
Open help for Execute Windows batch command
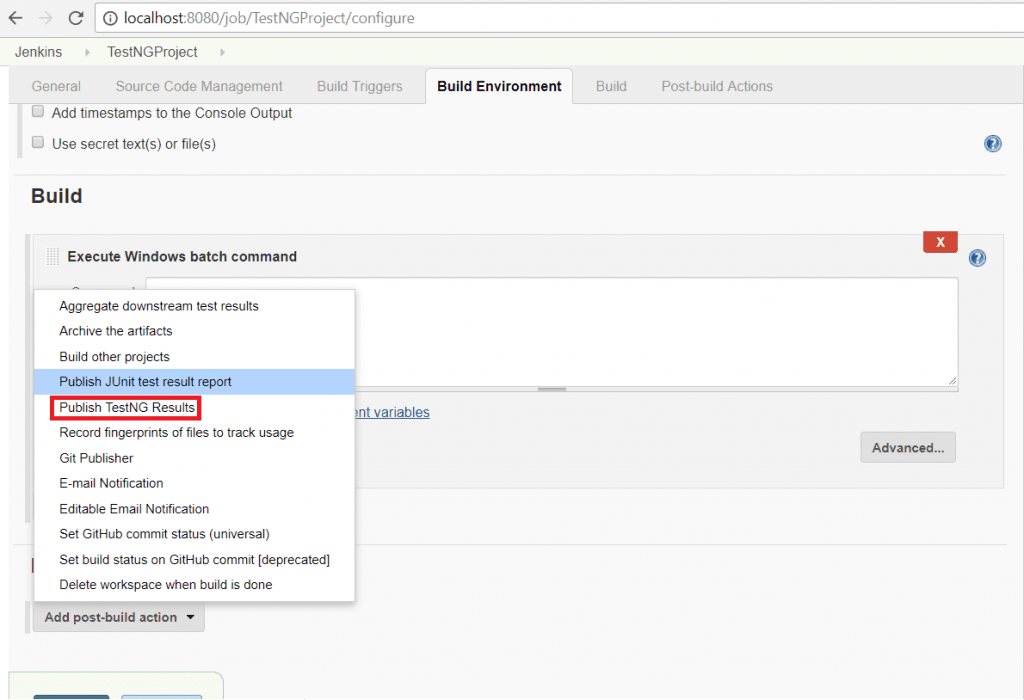coord(977,258)
